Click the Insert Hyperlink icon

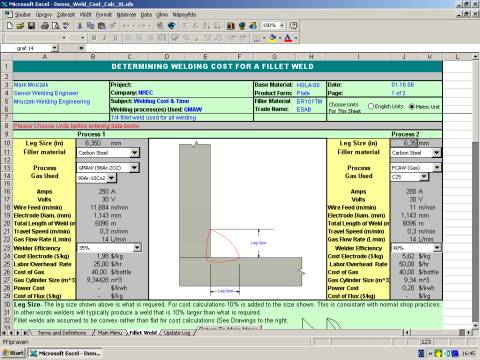[x=161, y=26]
